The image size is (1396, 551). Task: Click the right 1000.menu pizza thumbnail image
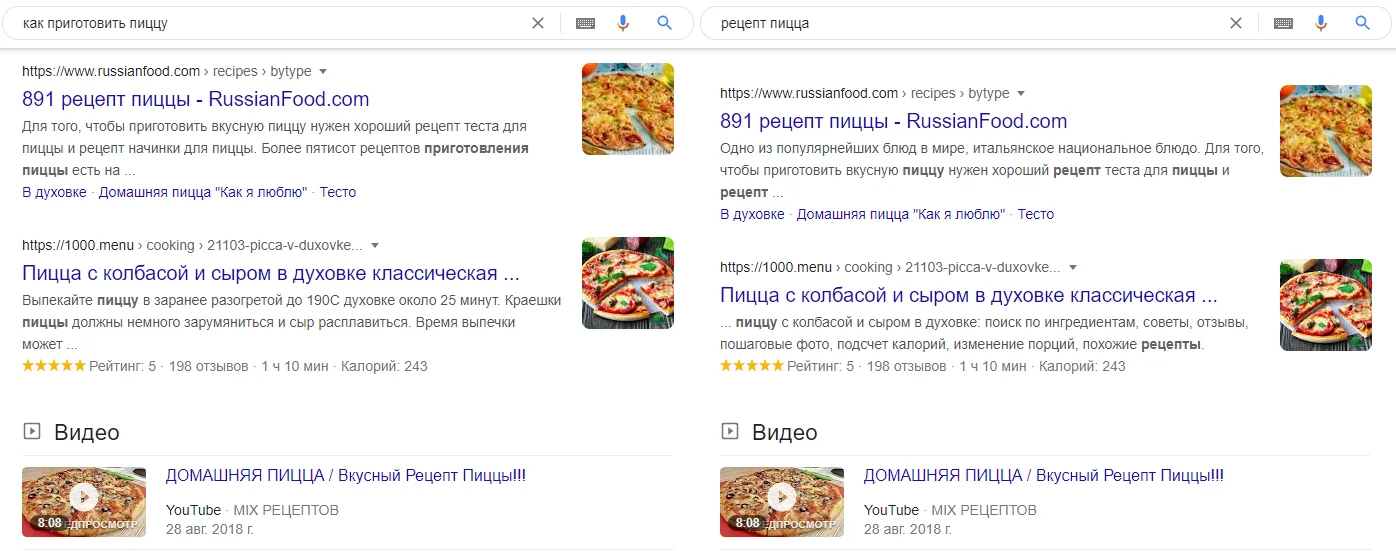pyautogui.click(x=1326, y=305)
